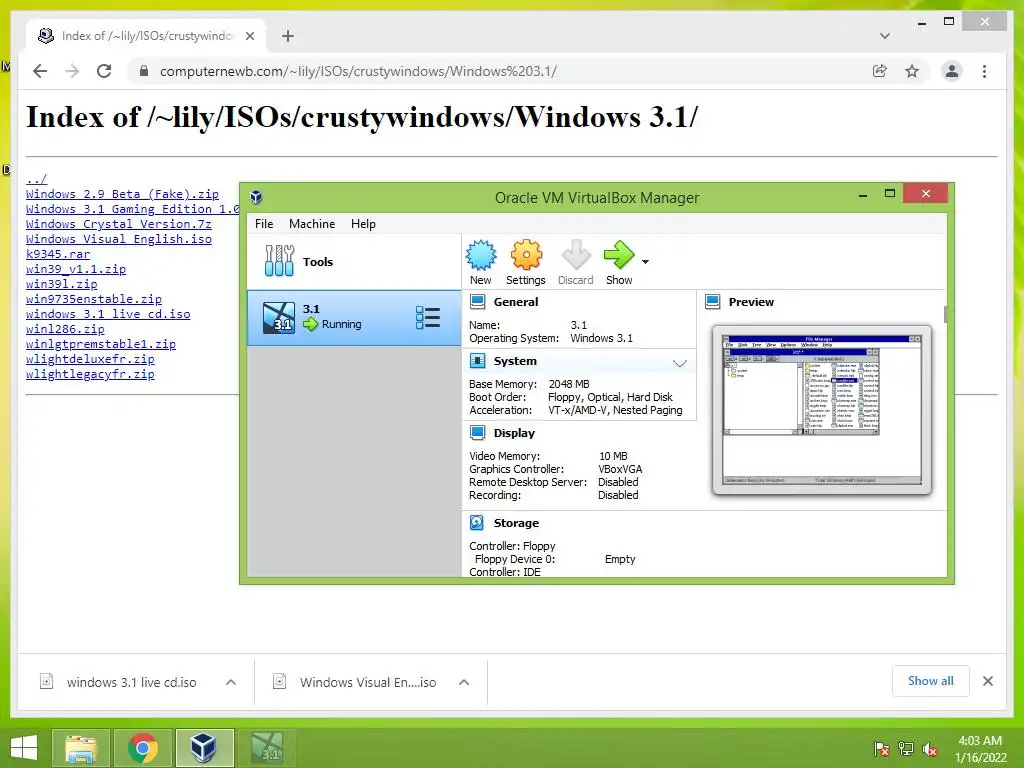Expand options for windows 3.1 live cd.iso

231,682
